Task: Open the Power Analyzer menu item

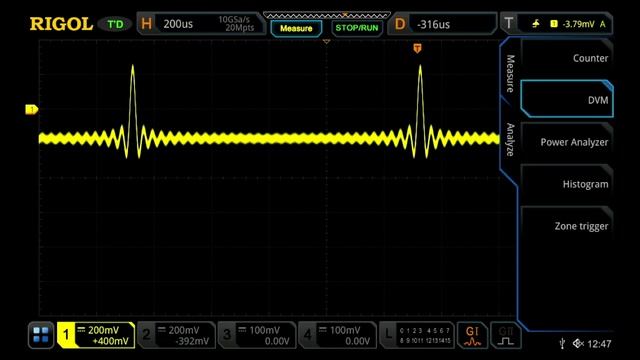Action: click(x=567, y=142)
